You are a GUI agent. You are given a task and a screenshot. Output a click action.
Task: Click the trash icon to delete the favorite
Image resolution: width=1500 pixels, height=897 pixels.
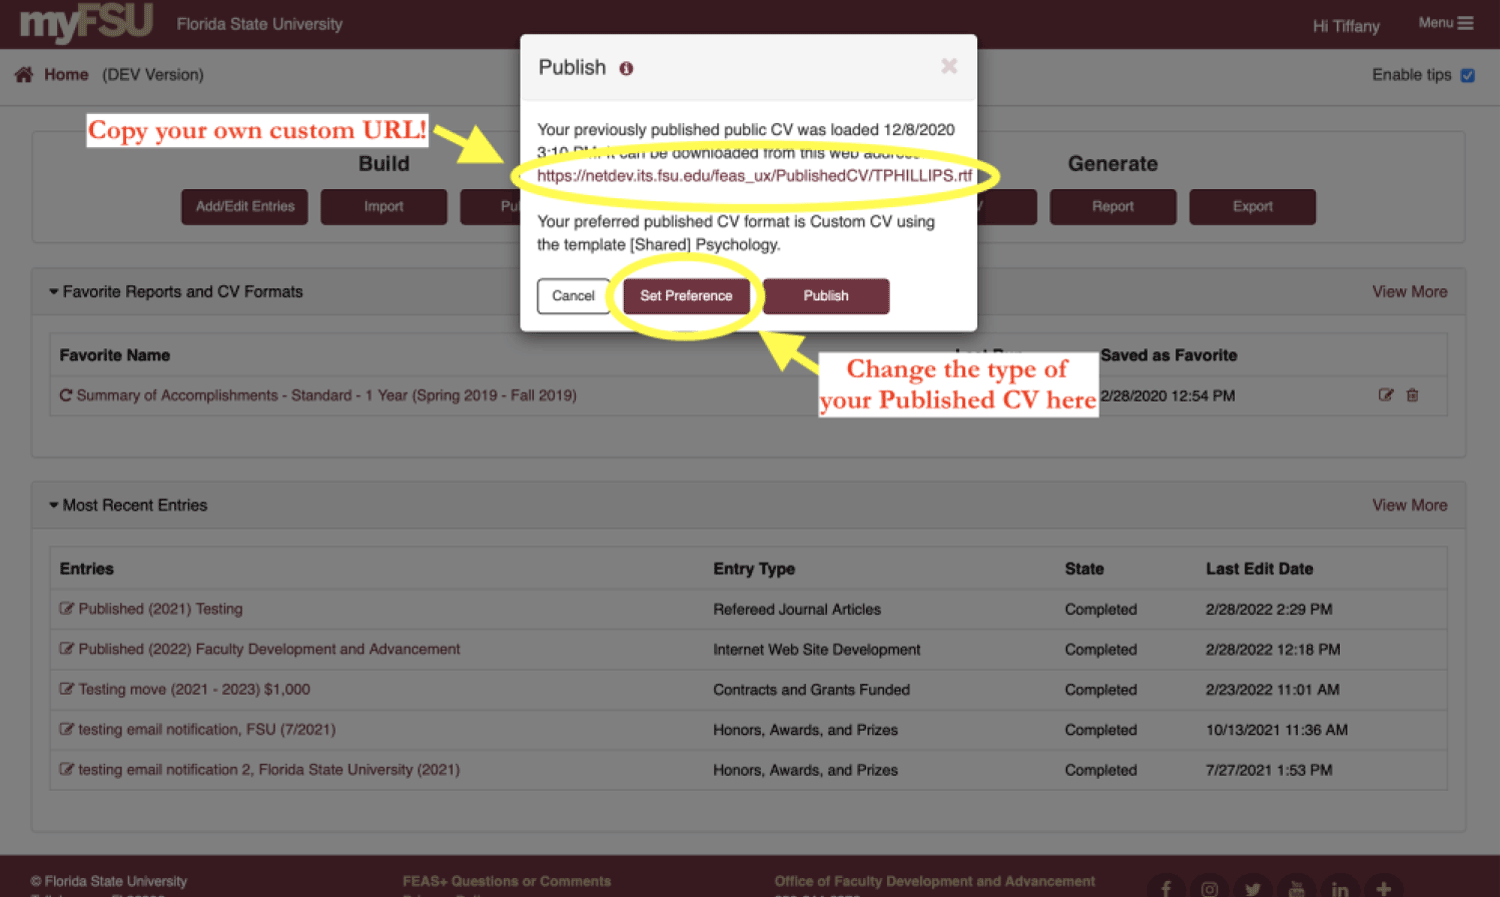point(1412,395)
